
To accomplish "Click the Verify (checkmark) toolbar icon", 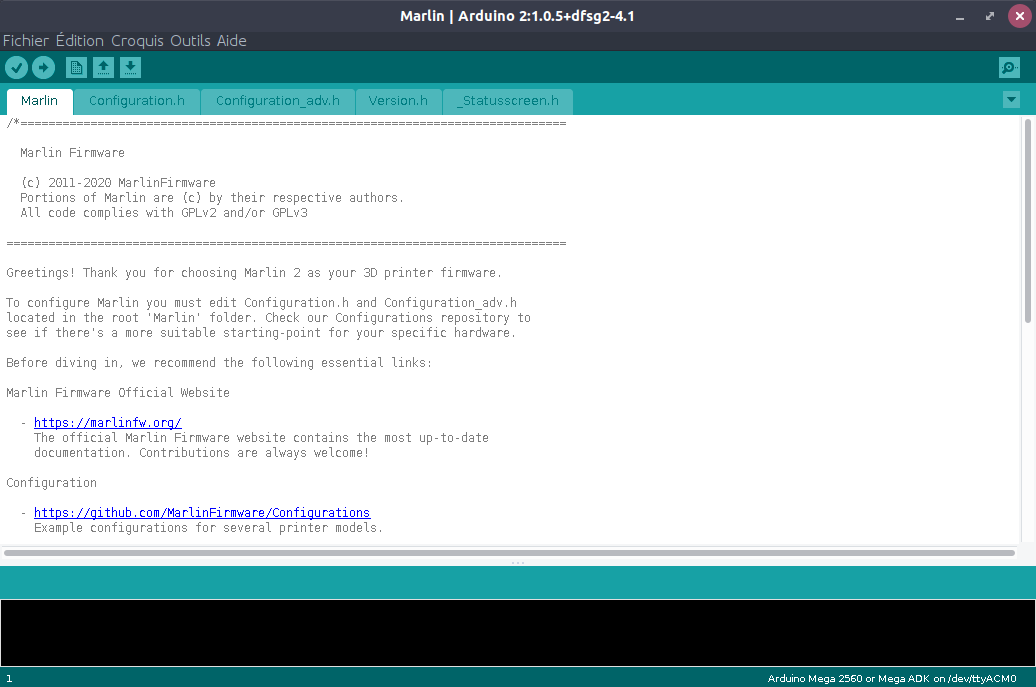I will coord(17,67).
